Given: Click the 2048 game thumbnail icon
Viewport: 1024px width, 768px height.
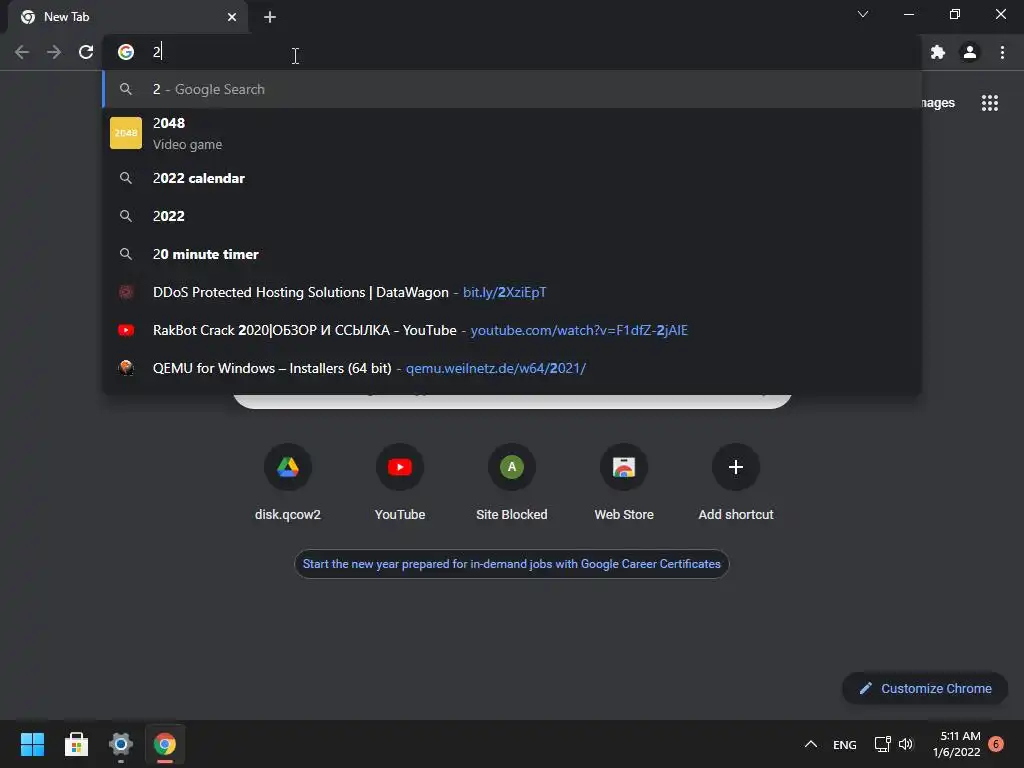Looking at the screenshot, I should (x=126, y=133).
